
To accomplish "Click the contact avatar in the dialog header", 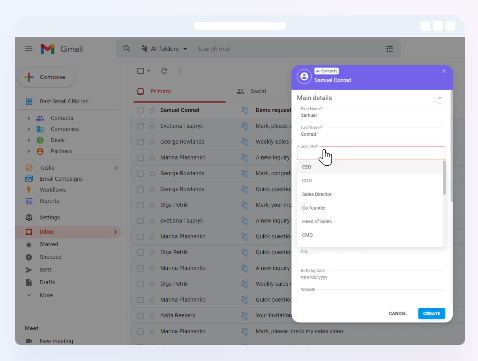I will click(x=304, y=77).
